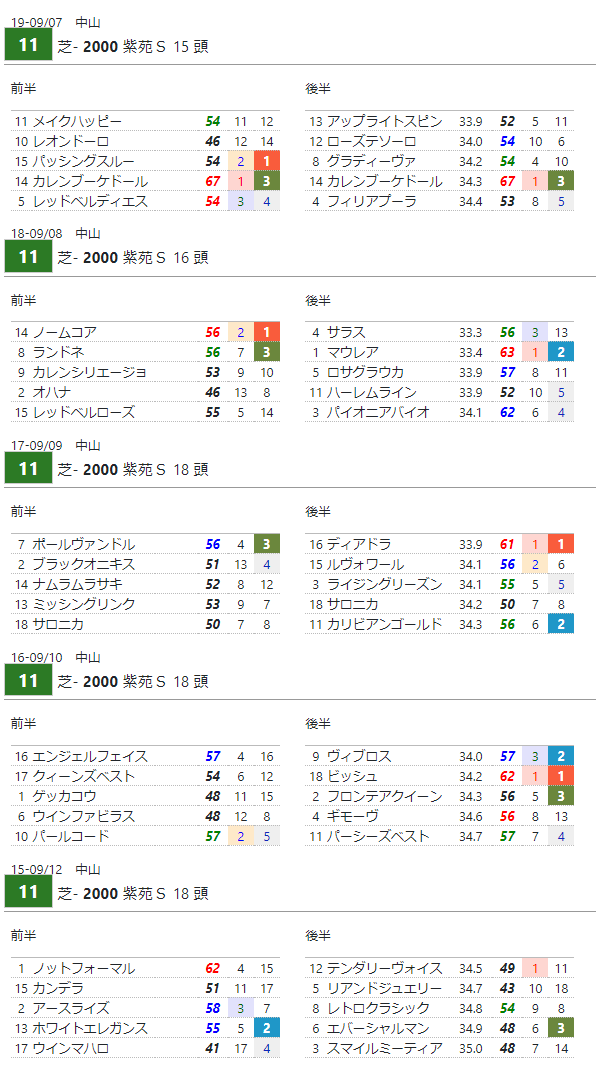
Task: Click アップライトスピン in the 2019 後半 table
Action: pos(385,122)
